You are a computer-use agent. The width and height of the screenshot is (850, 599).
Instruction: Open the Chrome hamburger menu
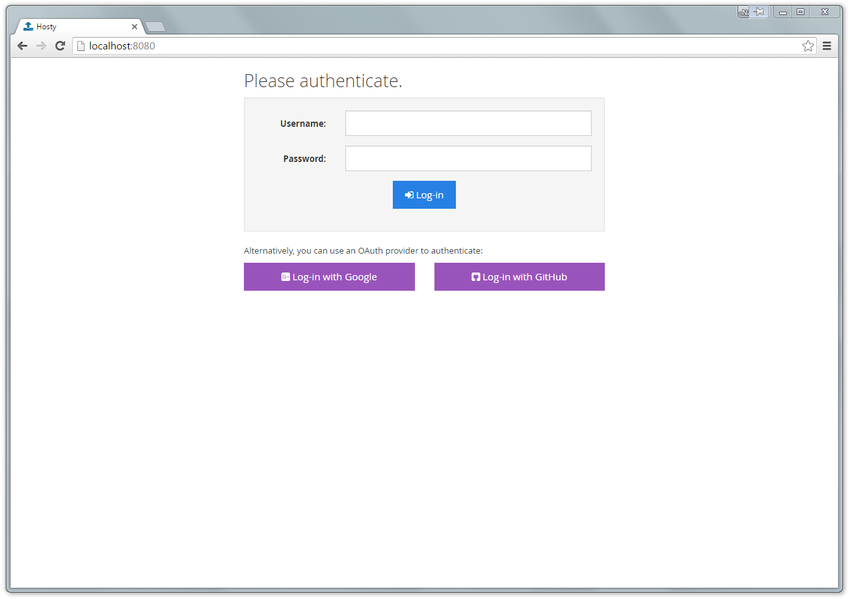click(x=827, y=46)
